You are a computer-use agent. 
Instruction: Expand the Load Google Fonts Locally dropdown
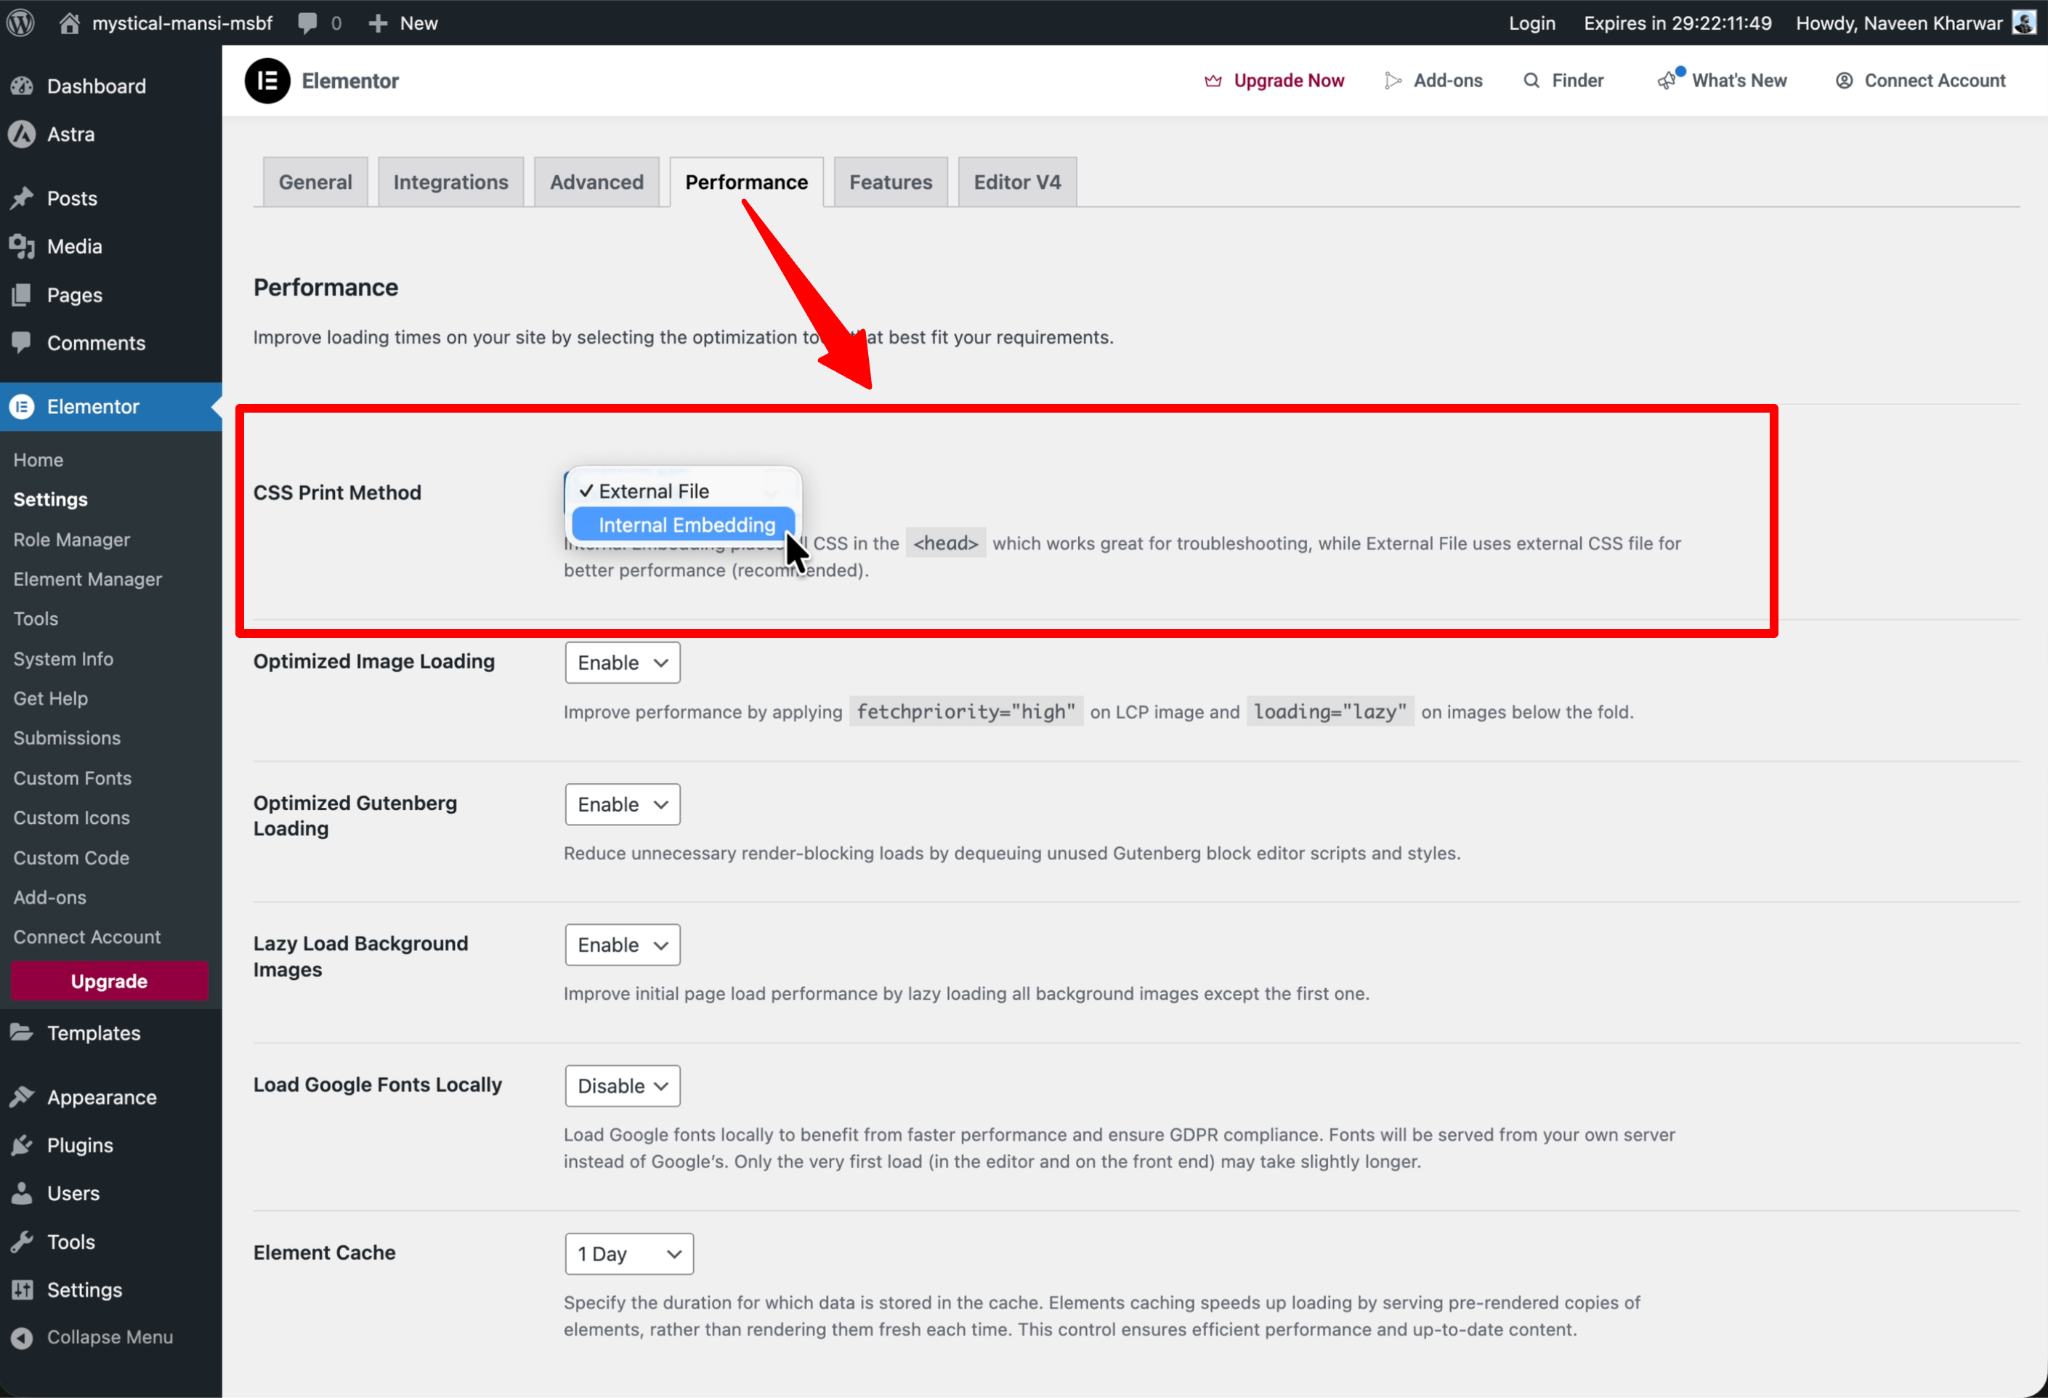622,1086
